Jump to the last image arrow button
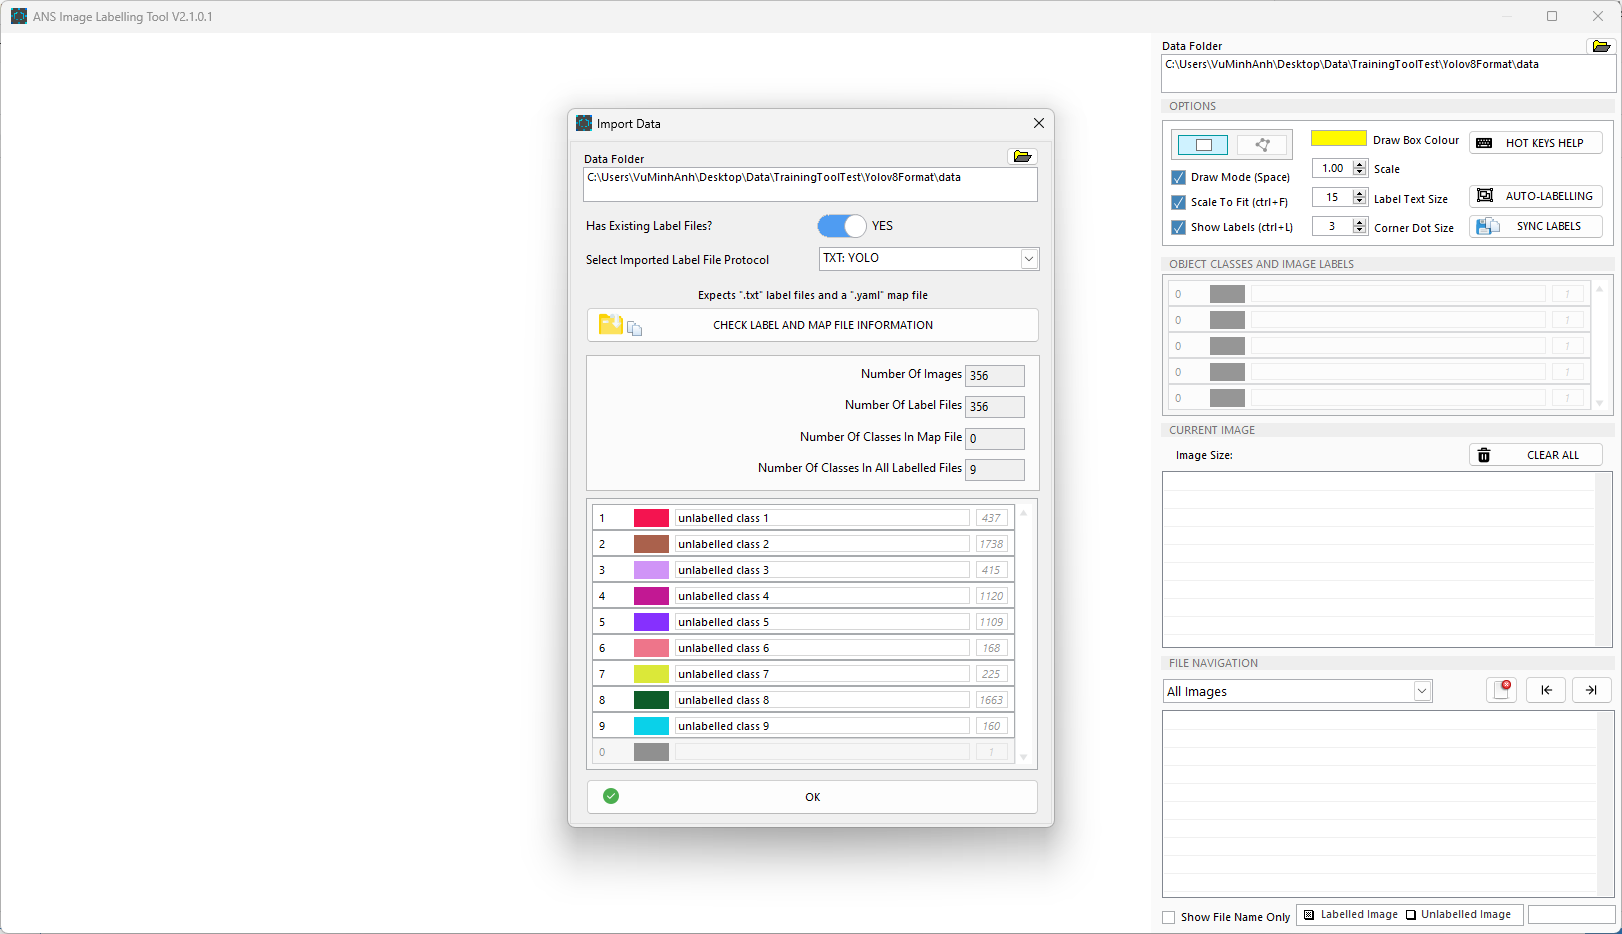Screen dimensions: 1622x934 [1591, 690]
